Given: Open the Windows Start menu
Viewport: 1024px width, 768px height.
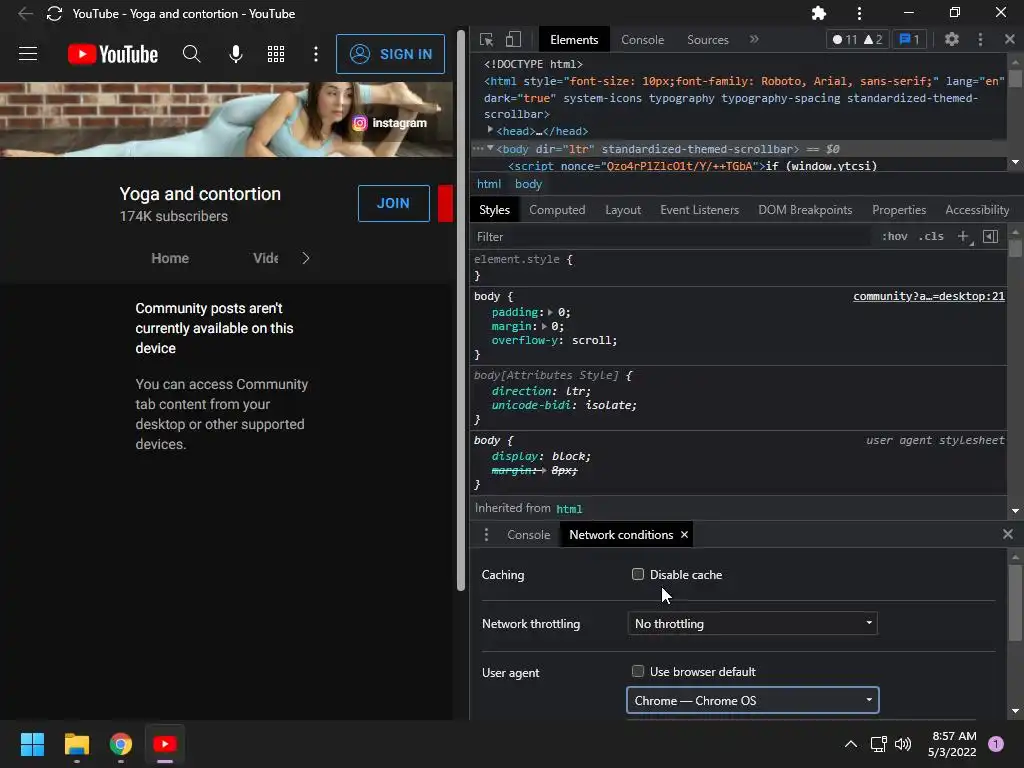Looking at the screenshot, I should [32, 744].
